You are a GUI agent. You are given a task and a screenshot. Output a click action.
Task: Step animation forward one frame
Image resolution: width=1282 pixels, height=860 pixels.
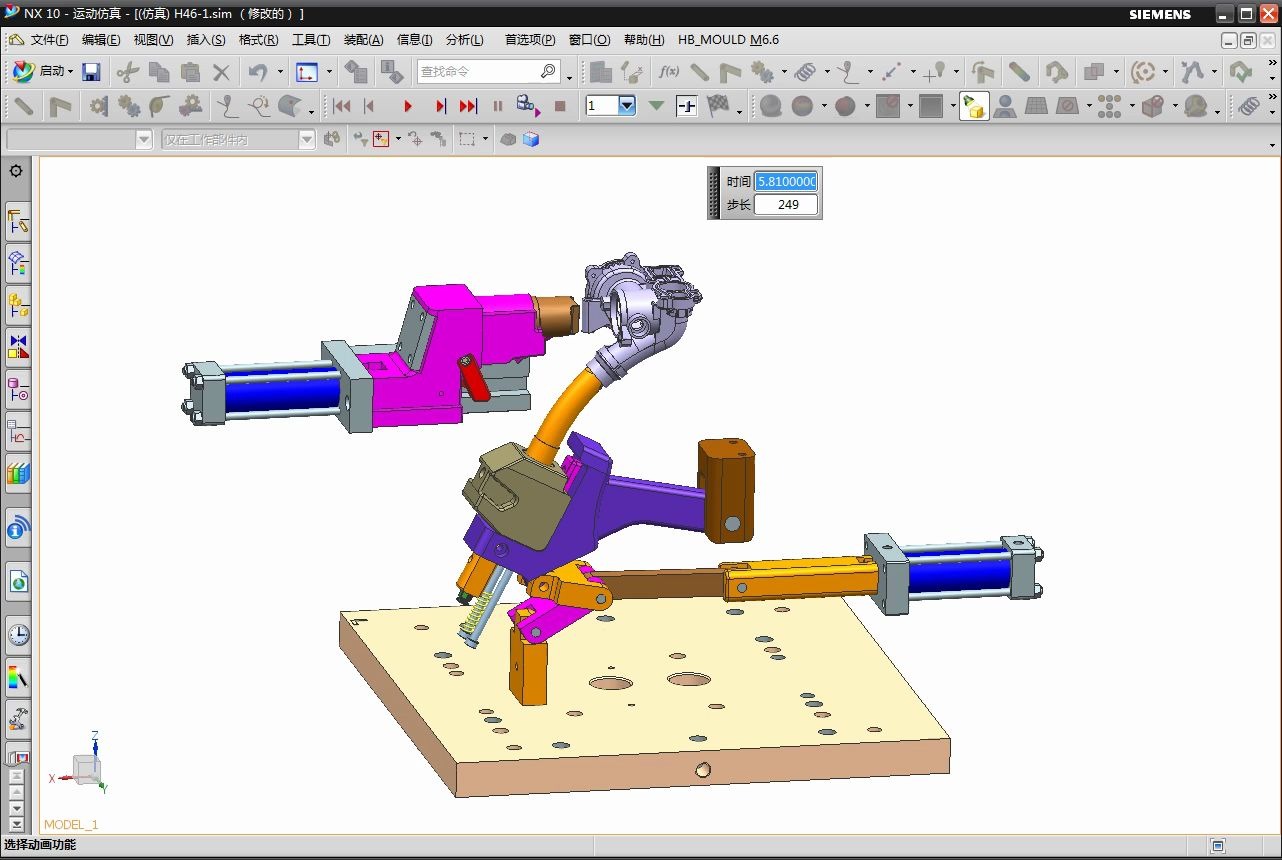point(440,106)
